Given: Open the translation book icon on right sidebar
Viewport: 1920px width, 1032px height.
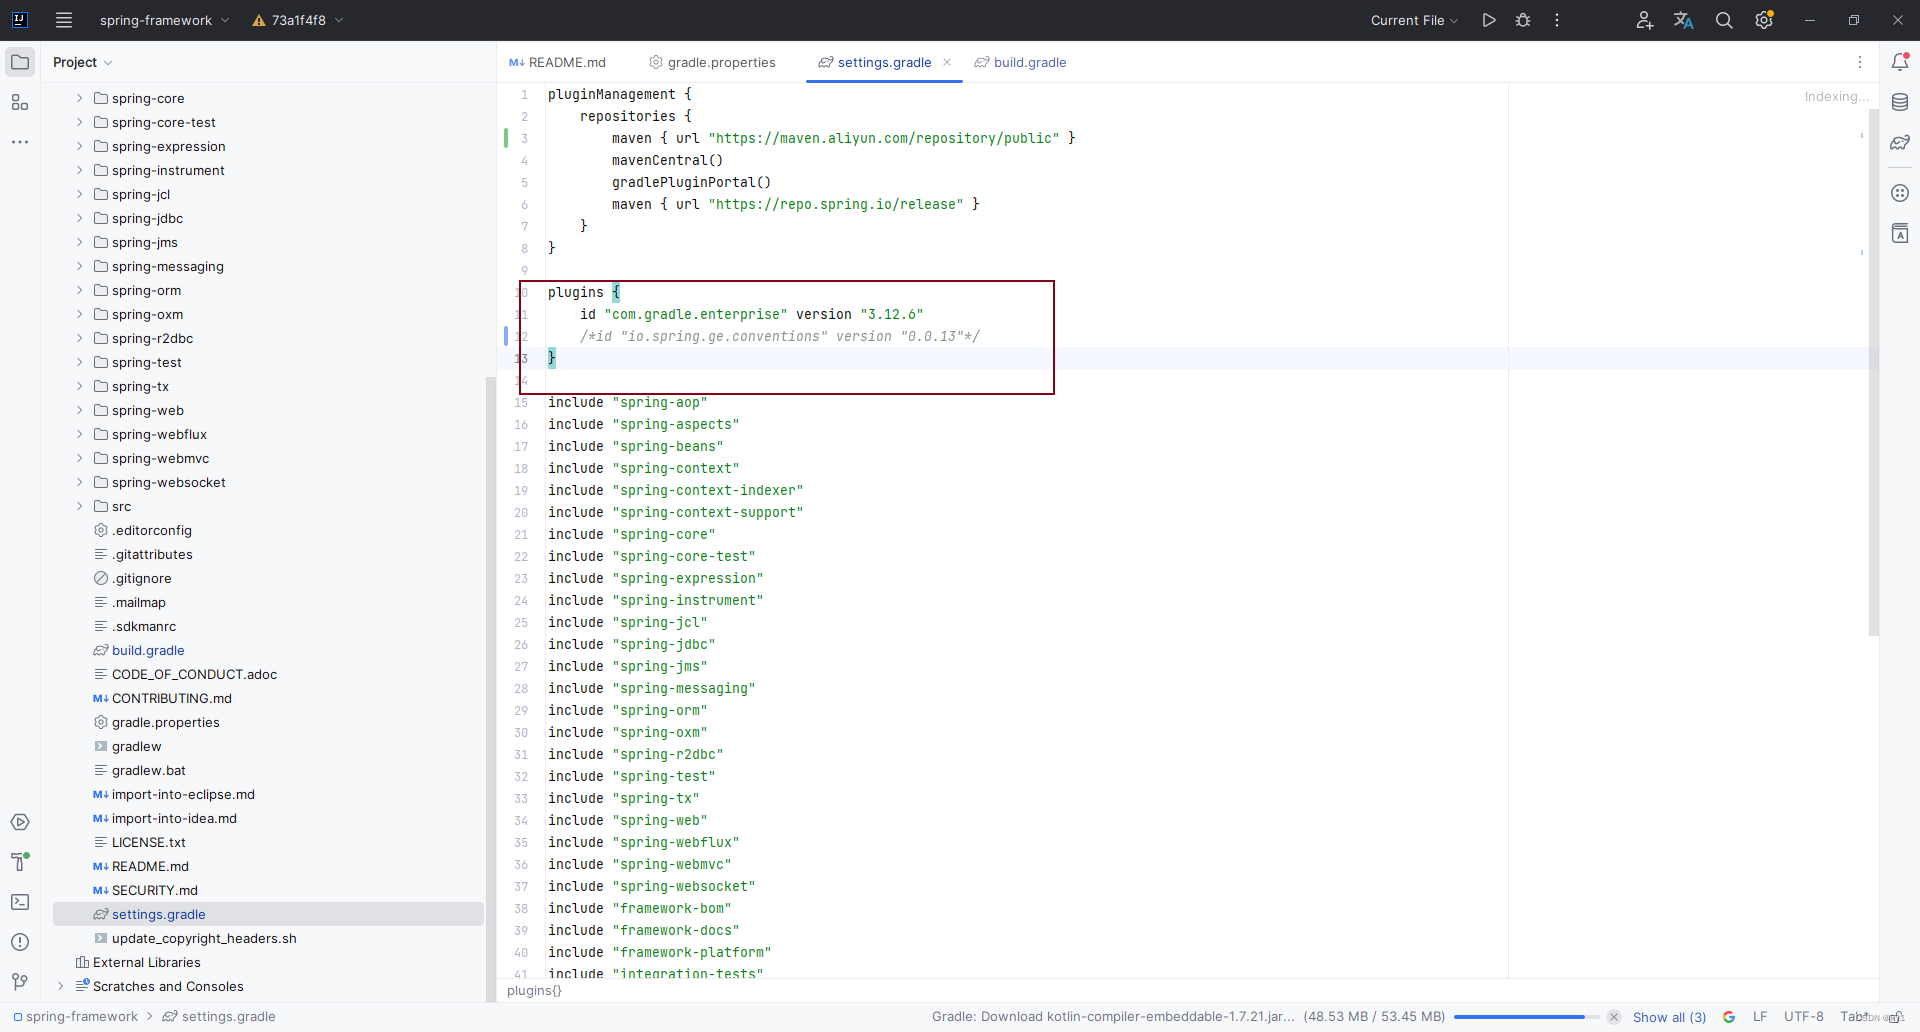Looking at the screenshot, I should click(1900, 234).
